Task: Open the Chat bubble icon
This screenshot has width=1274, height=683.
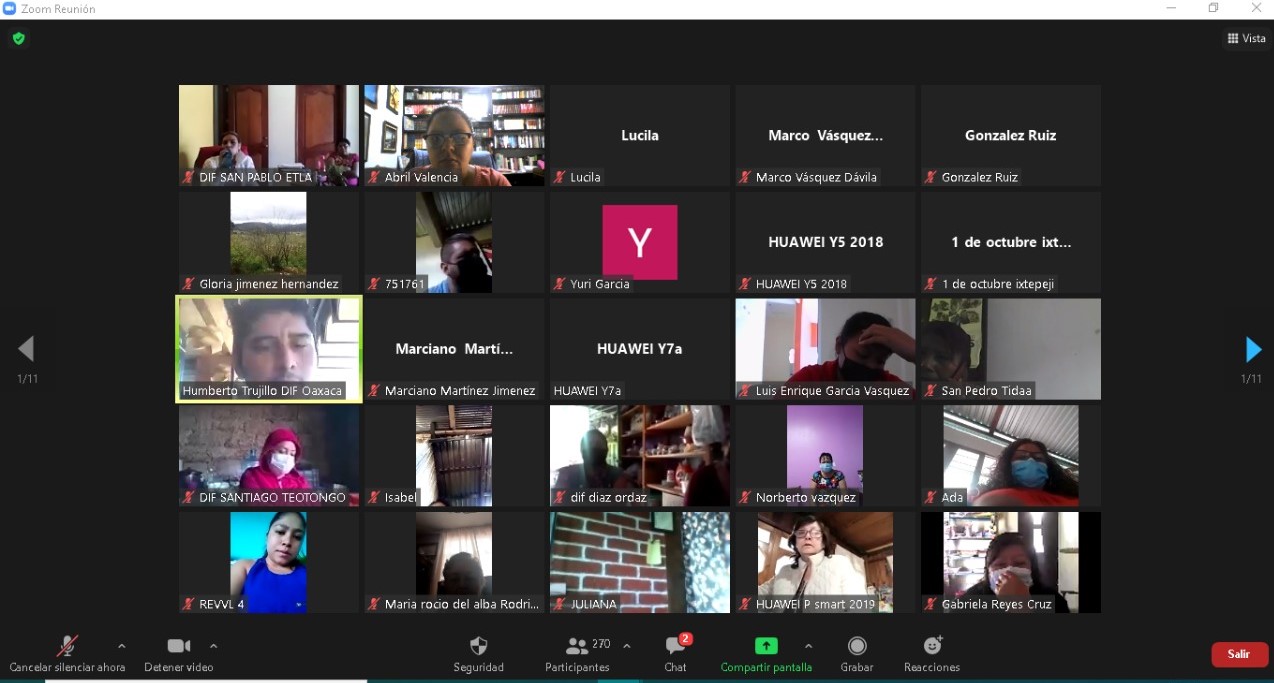Action: click(675, 646)
